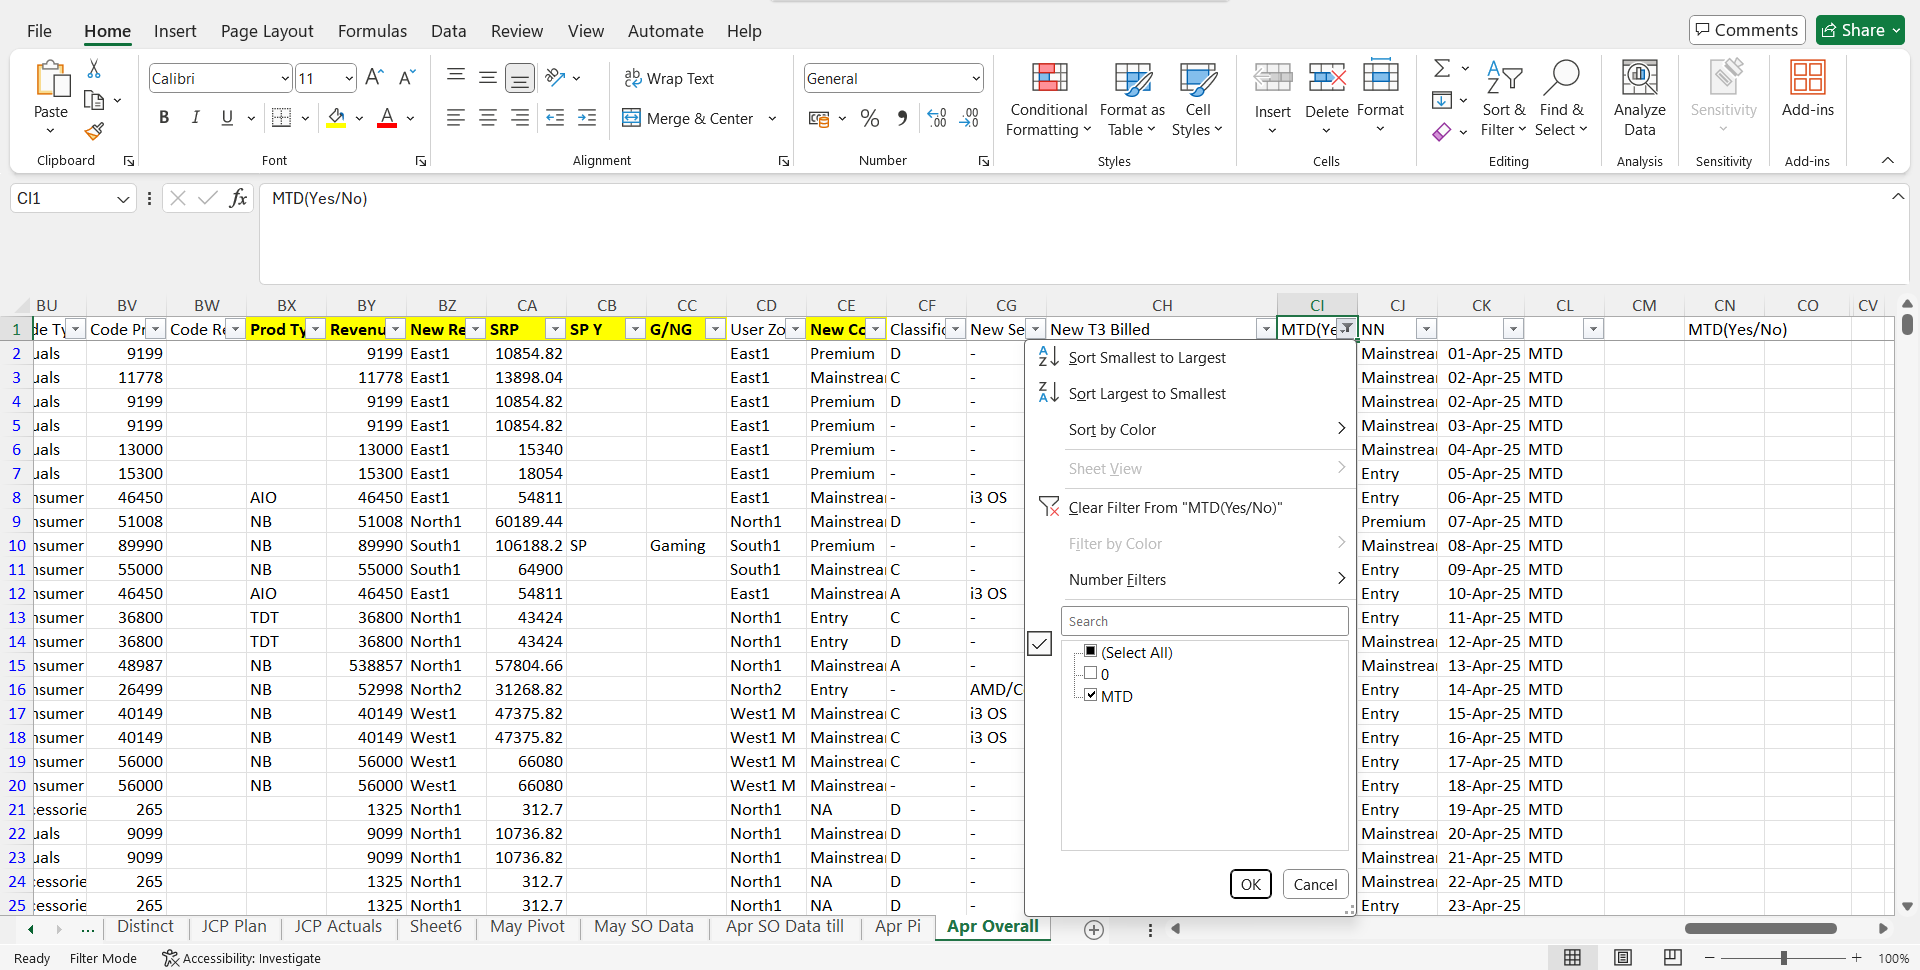Switch to the Page Layout ribbon tab
Image resolution: width=1920 pixels, height=970 pixels.
(x=267, y=31)
